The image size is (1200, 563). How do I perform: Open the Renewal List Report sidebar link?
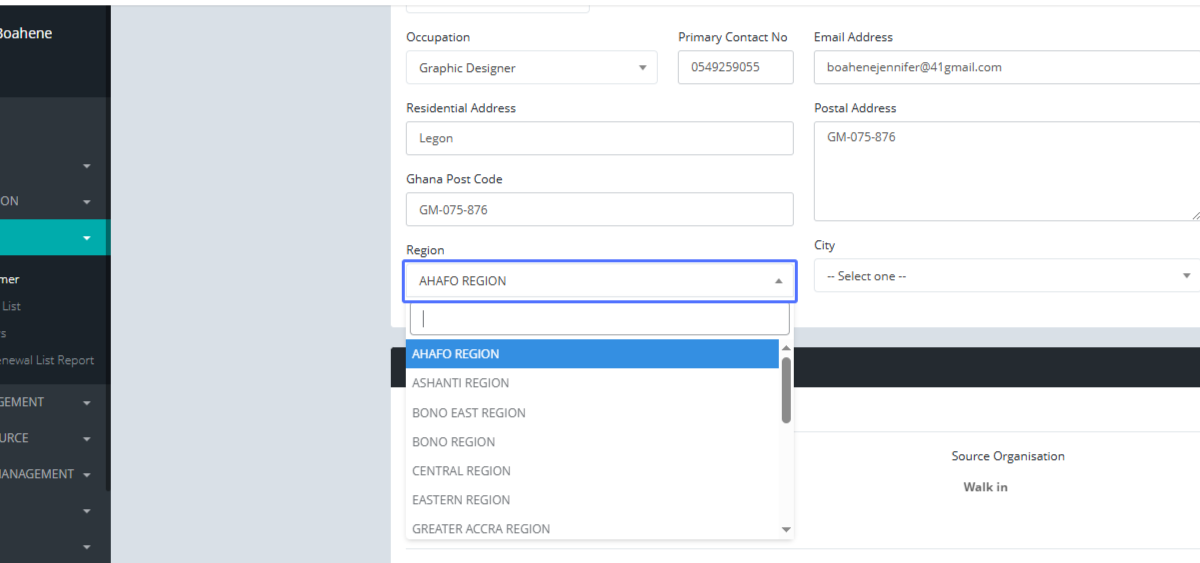47,360
